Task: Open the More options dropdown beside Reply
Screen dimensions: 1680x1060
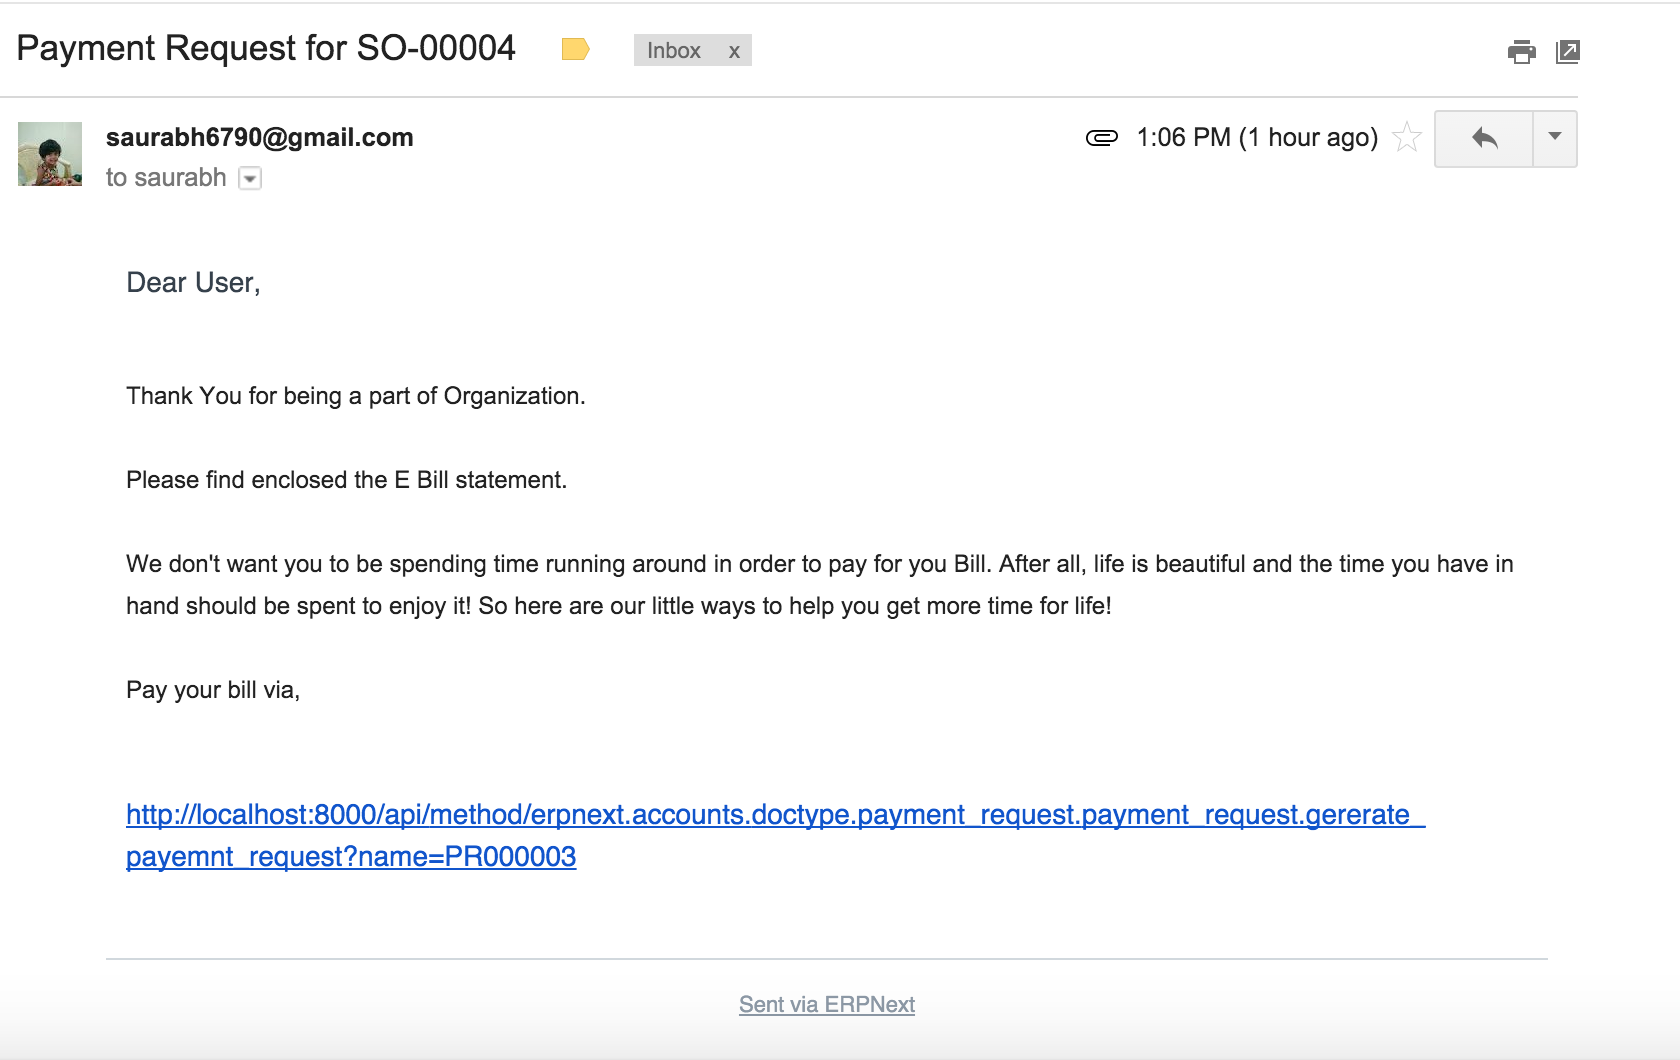Action: 1555,138
